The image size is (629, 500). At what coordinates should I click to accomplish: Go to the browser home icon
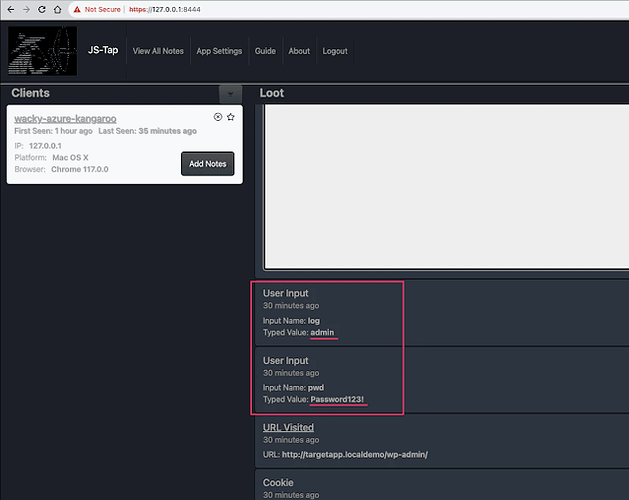[57, 9]
